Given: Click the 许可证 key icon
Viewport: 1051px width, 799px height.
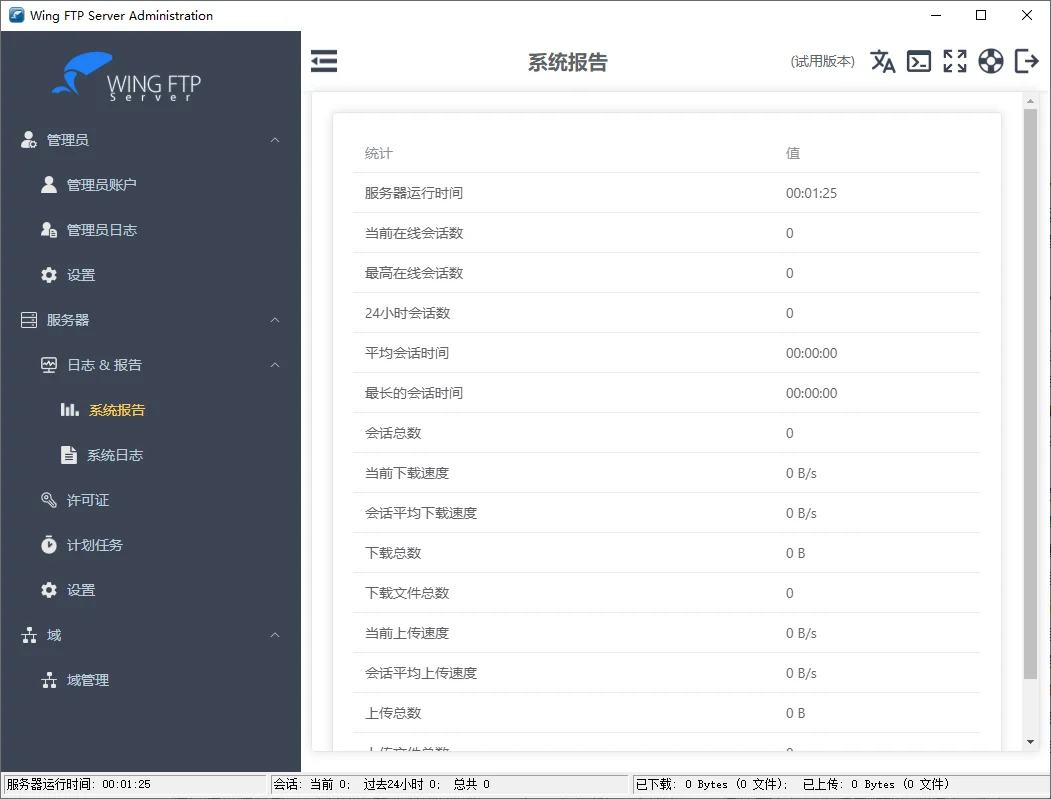Looking at the screenshot, I should (48, 500).
